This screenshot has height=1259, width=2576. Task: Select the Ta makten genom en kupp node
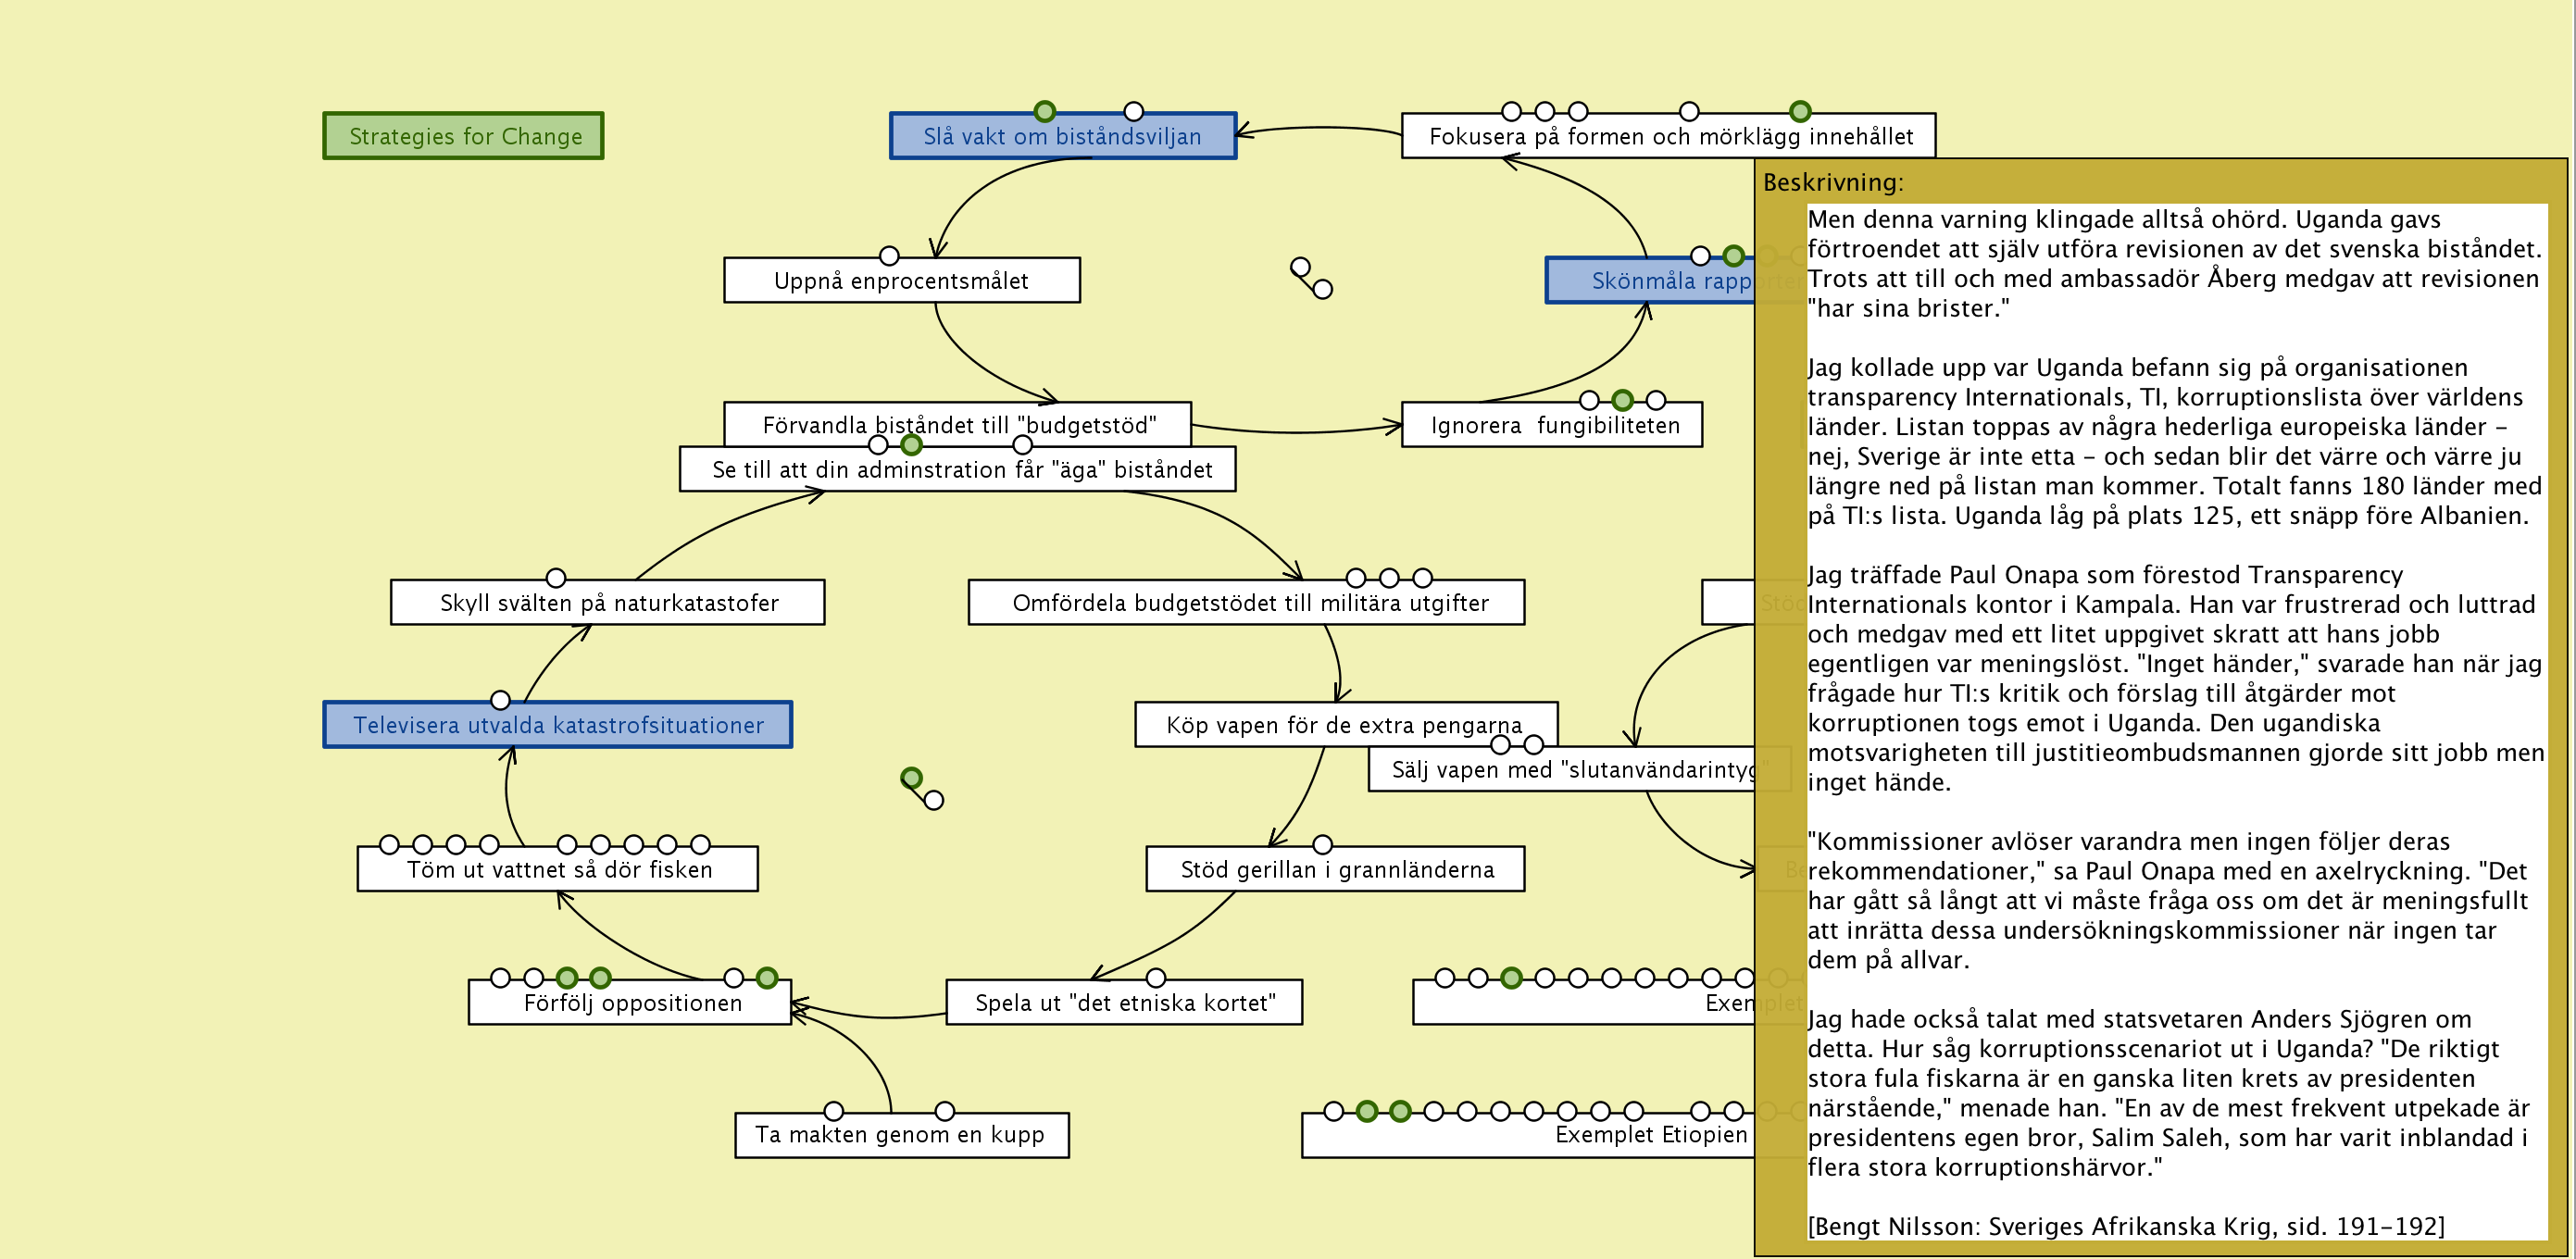point(900,1135)
